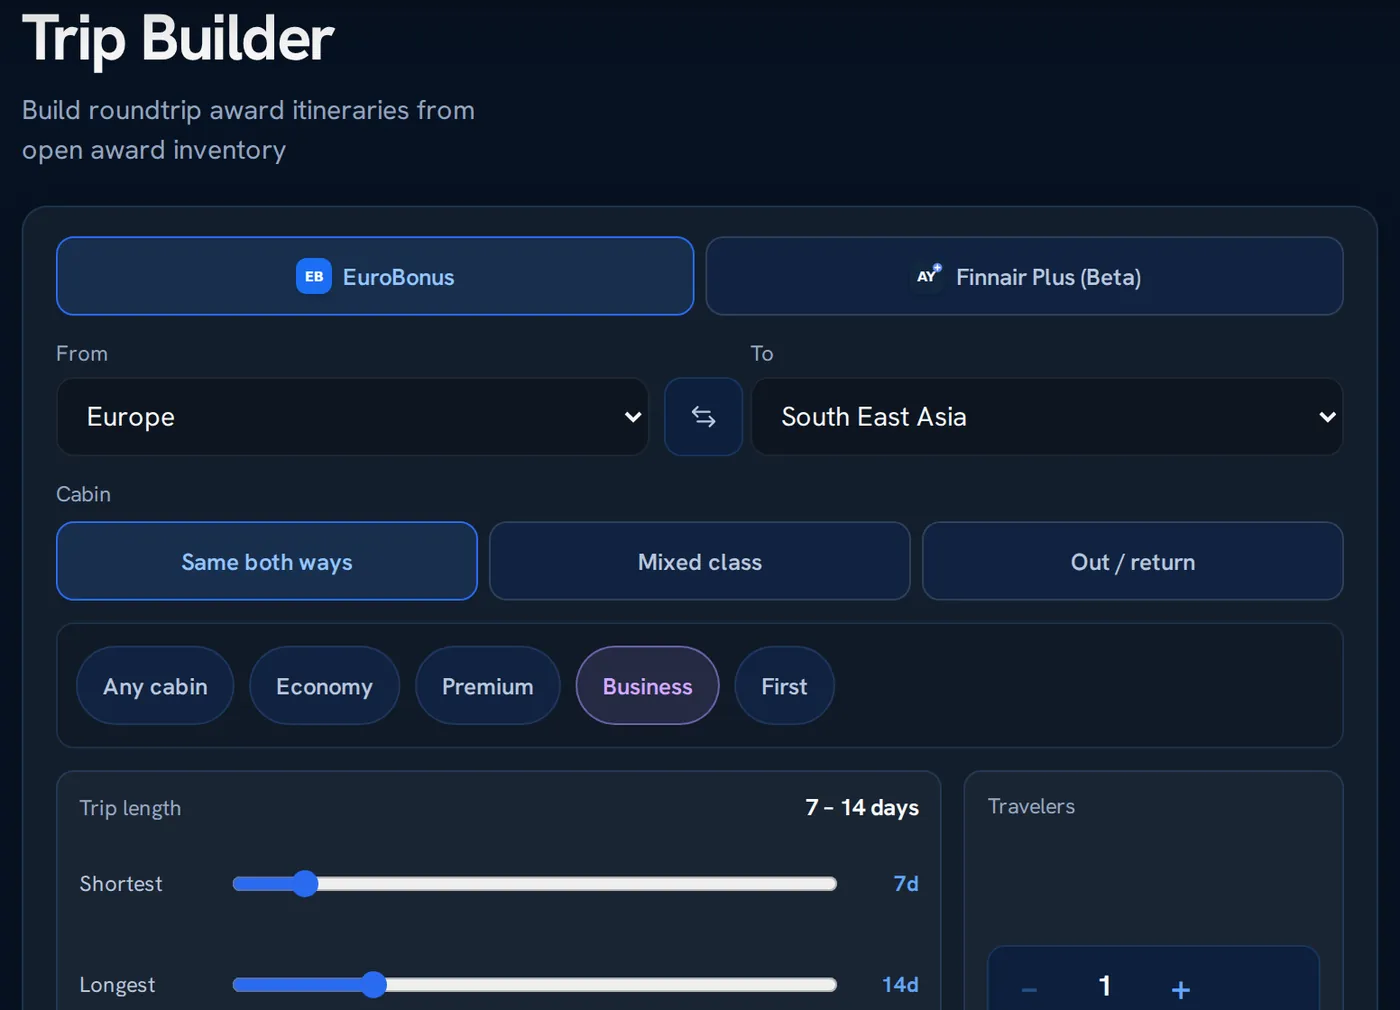Select the Business cabin option
This screenshot has height=1010, width=1400.
click(648, 686)
